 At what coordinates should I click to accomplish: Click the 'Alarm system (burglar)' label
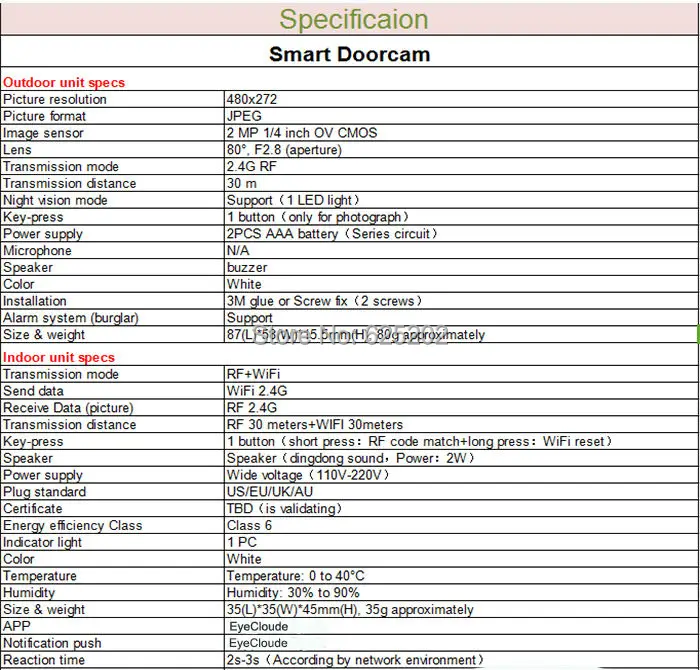(71, 318)
